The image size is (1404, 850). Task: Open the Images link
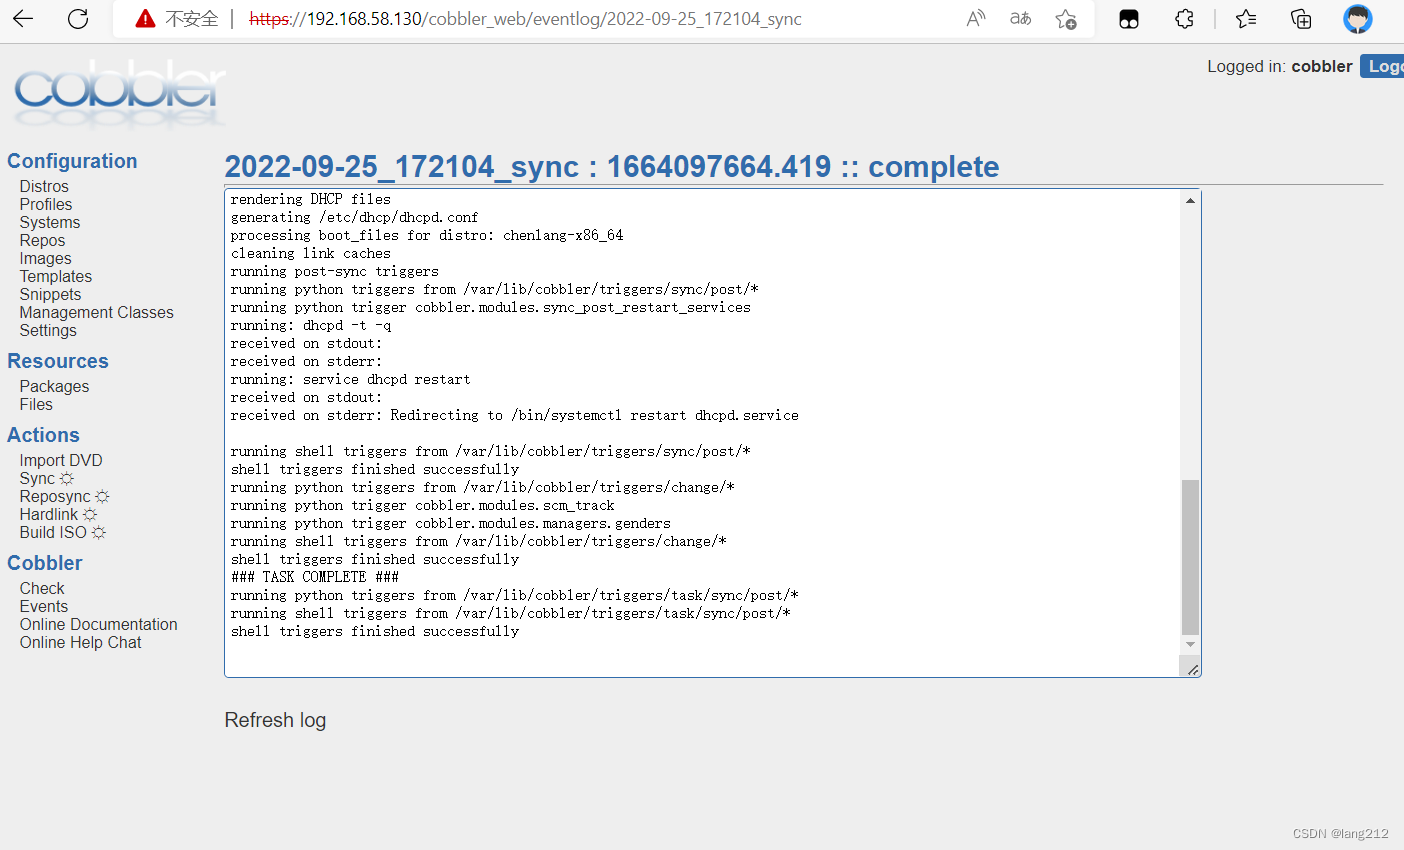[45, 258]
